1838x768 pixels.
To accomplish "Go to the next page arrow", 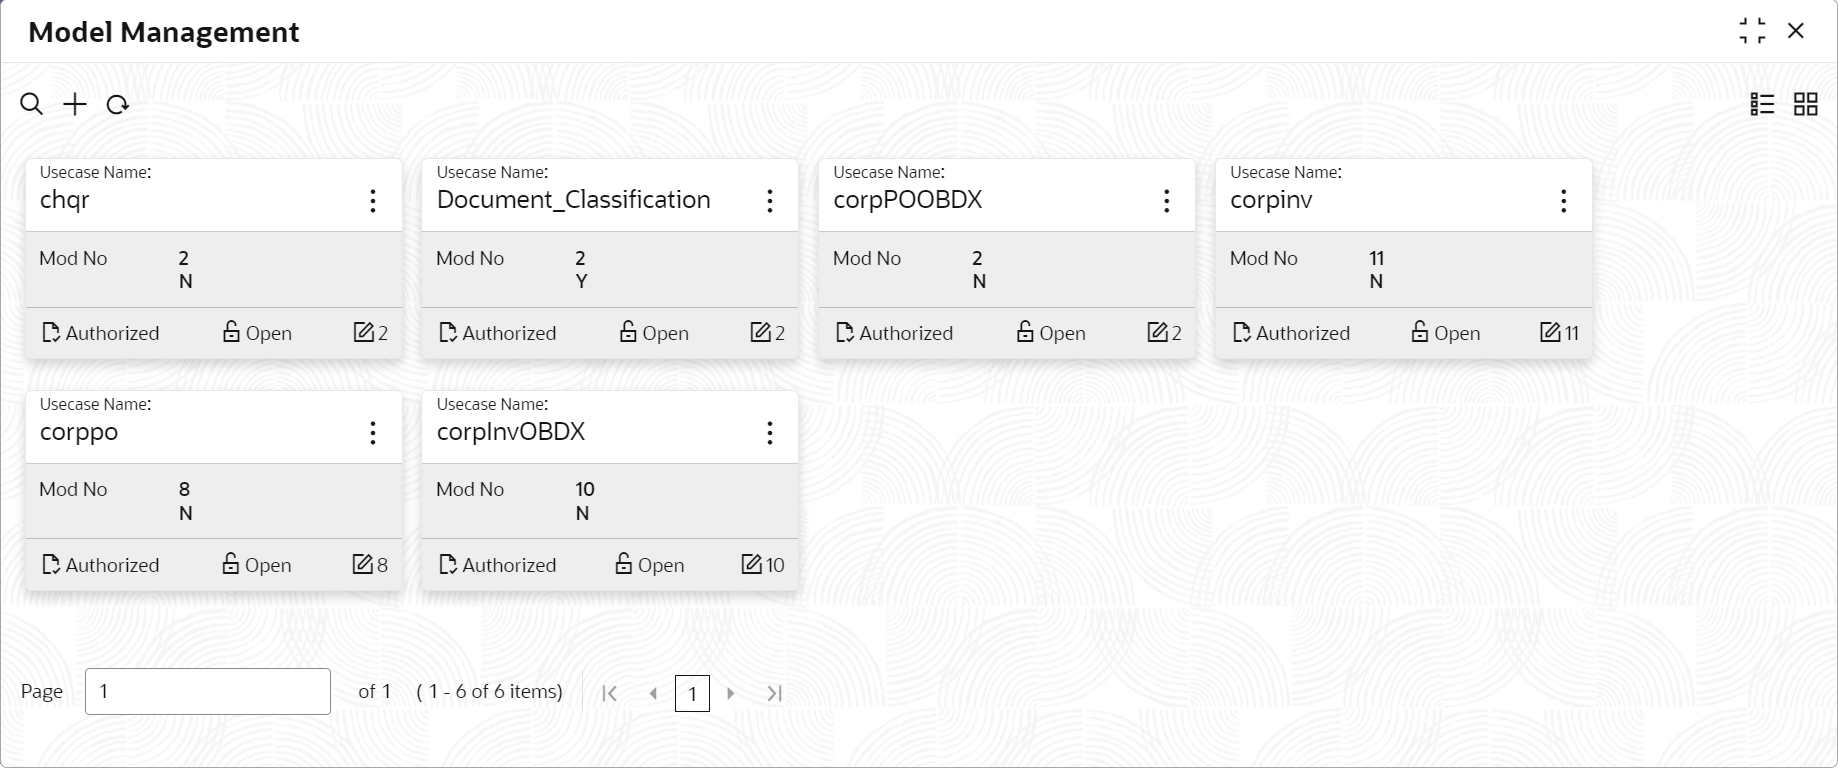I will coord(731,693).
